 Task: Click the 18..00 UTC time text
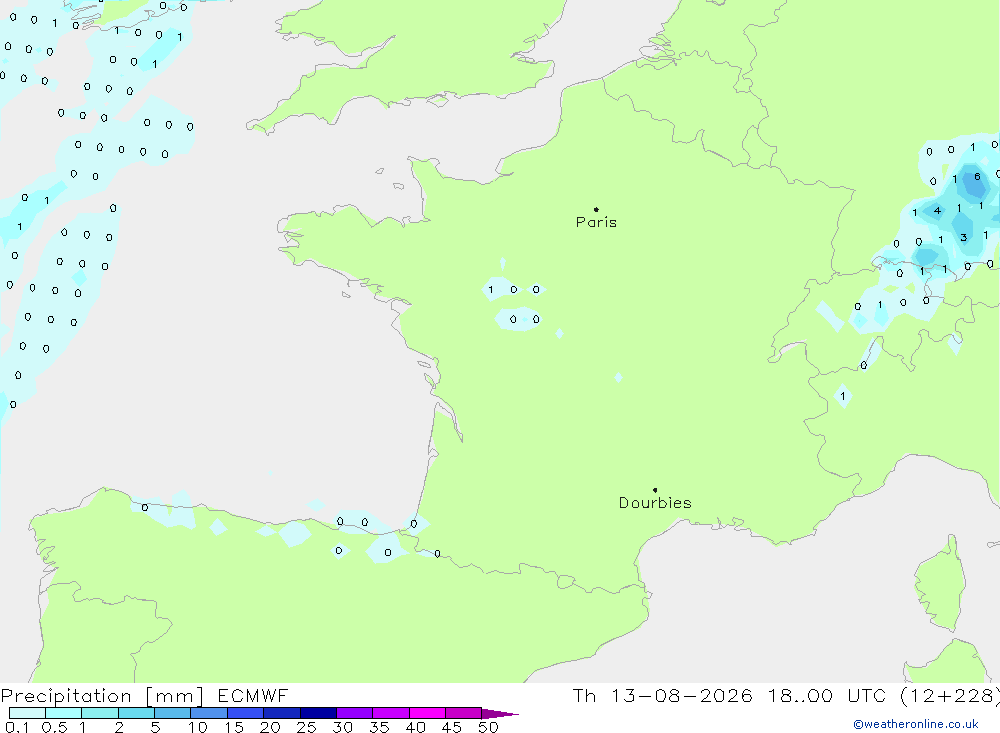pos(827,696)
